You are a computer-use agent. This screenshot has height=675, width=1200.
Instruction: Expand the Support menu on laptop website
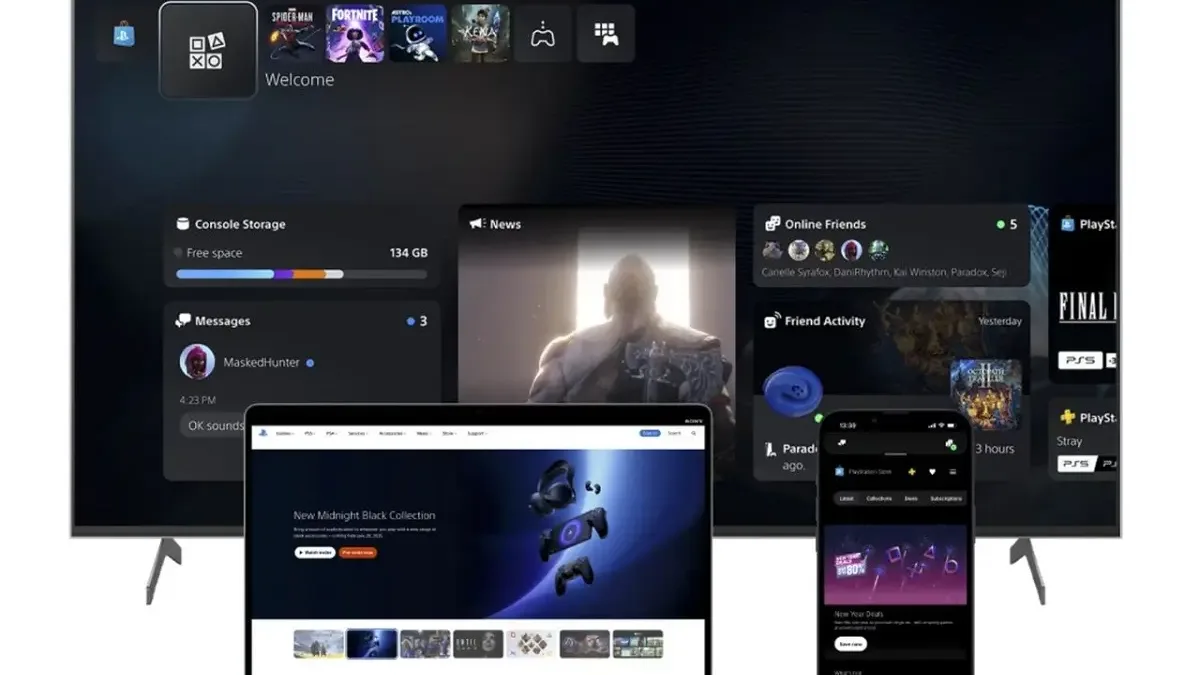click(477, 433)
